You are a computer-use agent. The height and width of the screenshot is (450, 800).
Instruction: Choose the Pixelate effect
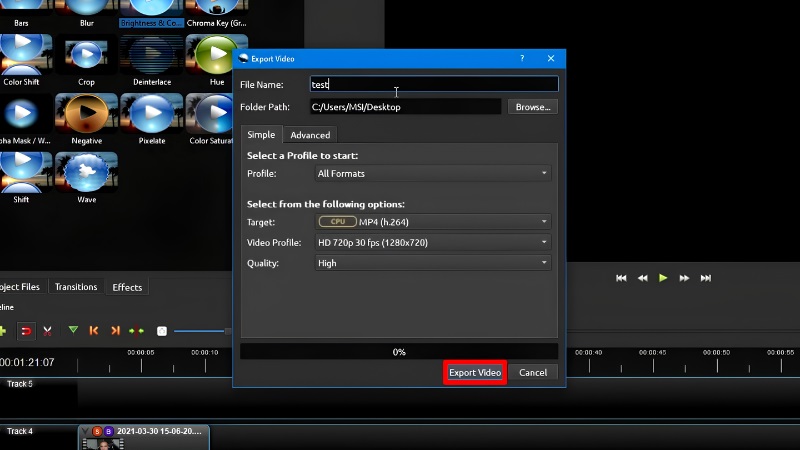(x=152, y=114)
